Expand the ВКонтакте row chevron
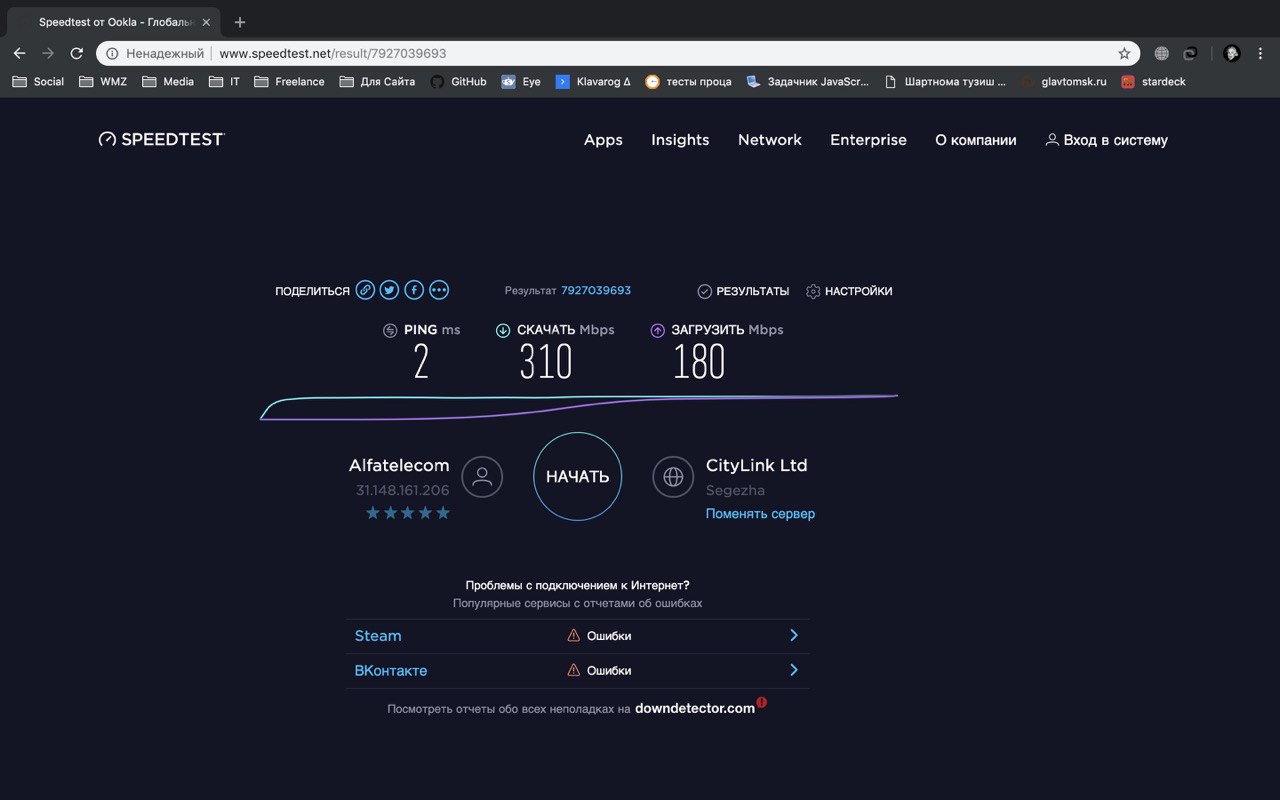Viewport: 1280px width, 800px height. 794,670
